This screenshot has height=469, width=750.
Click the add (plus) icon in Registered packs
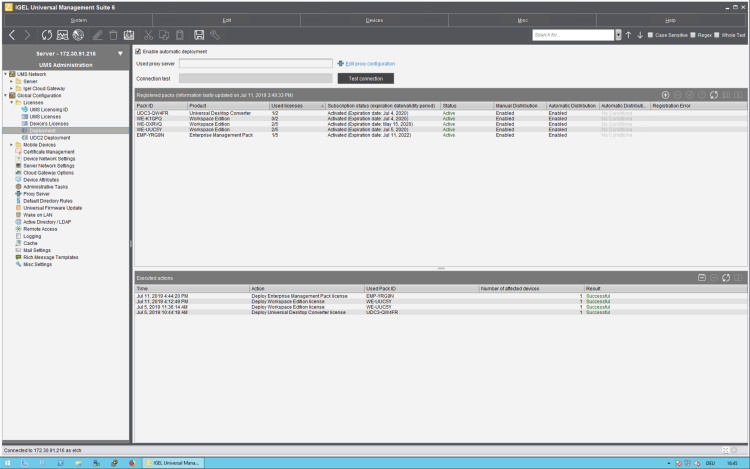click(x=666, y=94)
